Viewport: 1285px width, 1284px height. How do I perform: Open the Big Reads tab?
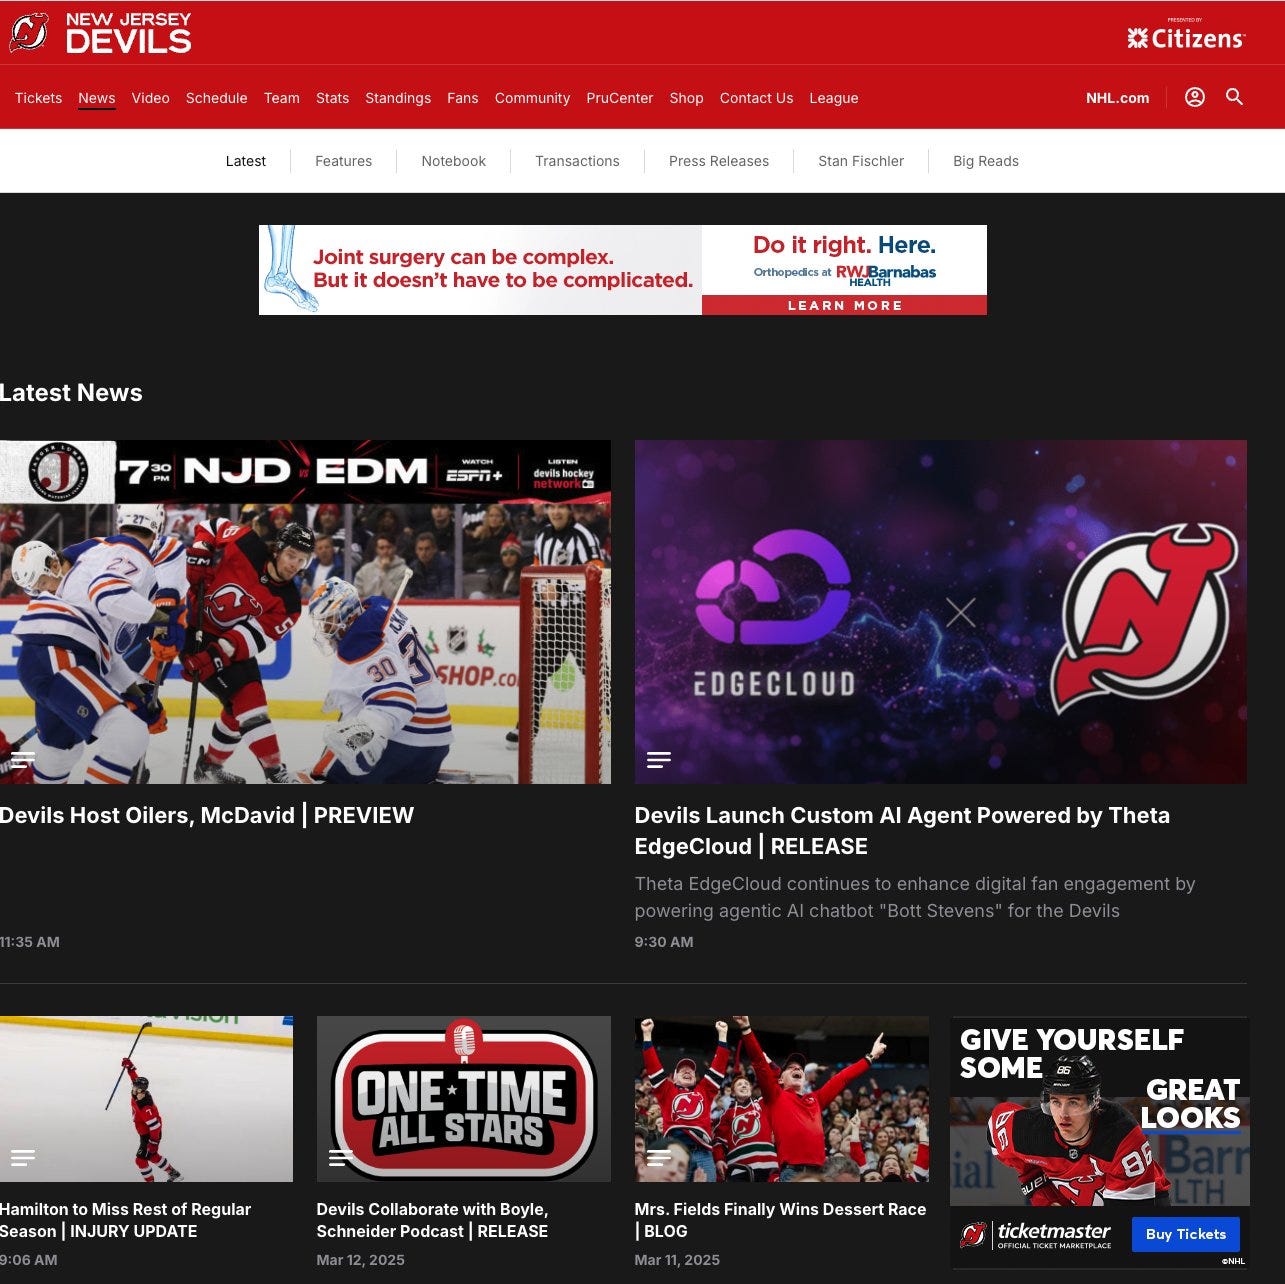[x=986, y=161]
